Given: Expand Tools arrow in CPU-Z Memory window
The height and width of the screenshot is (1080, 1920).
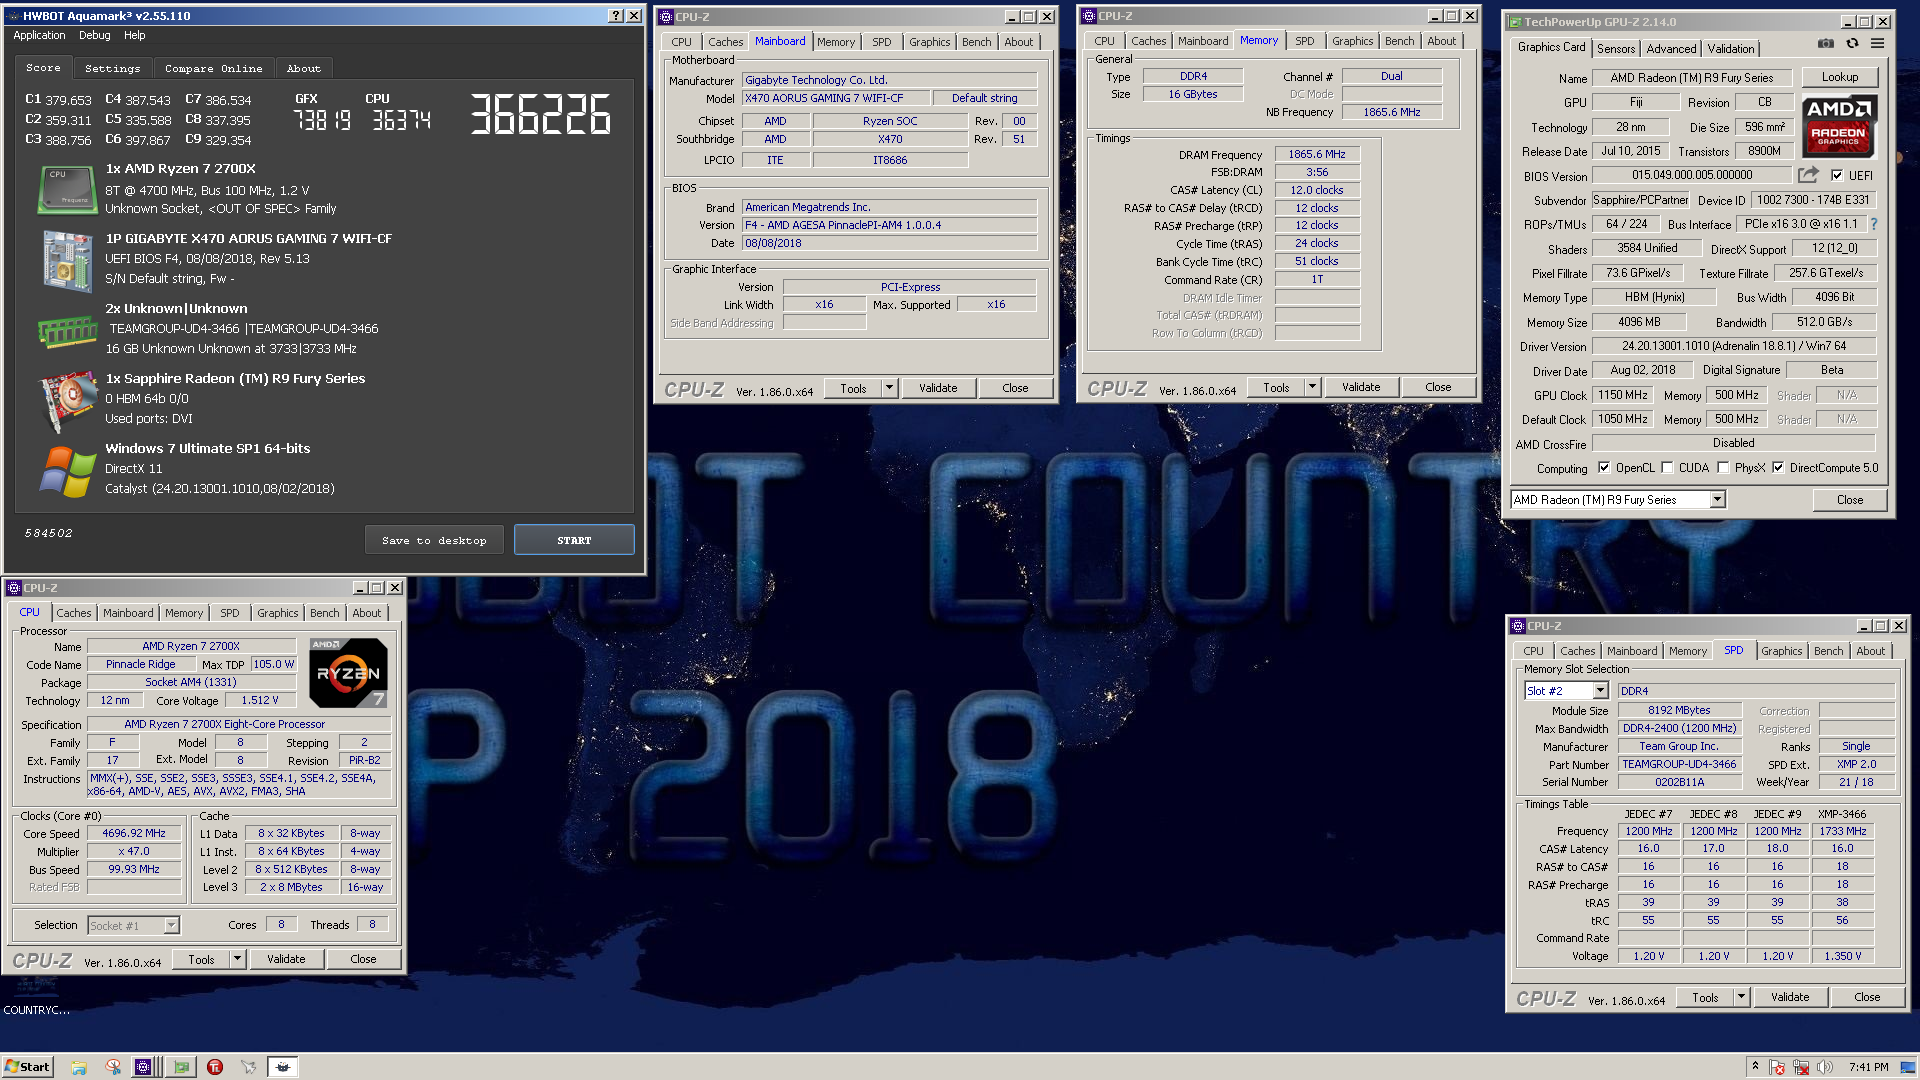Looking at the screenshot, I should (x=1312, y=387).
